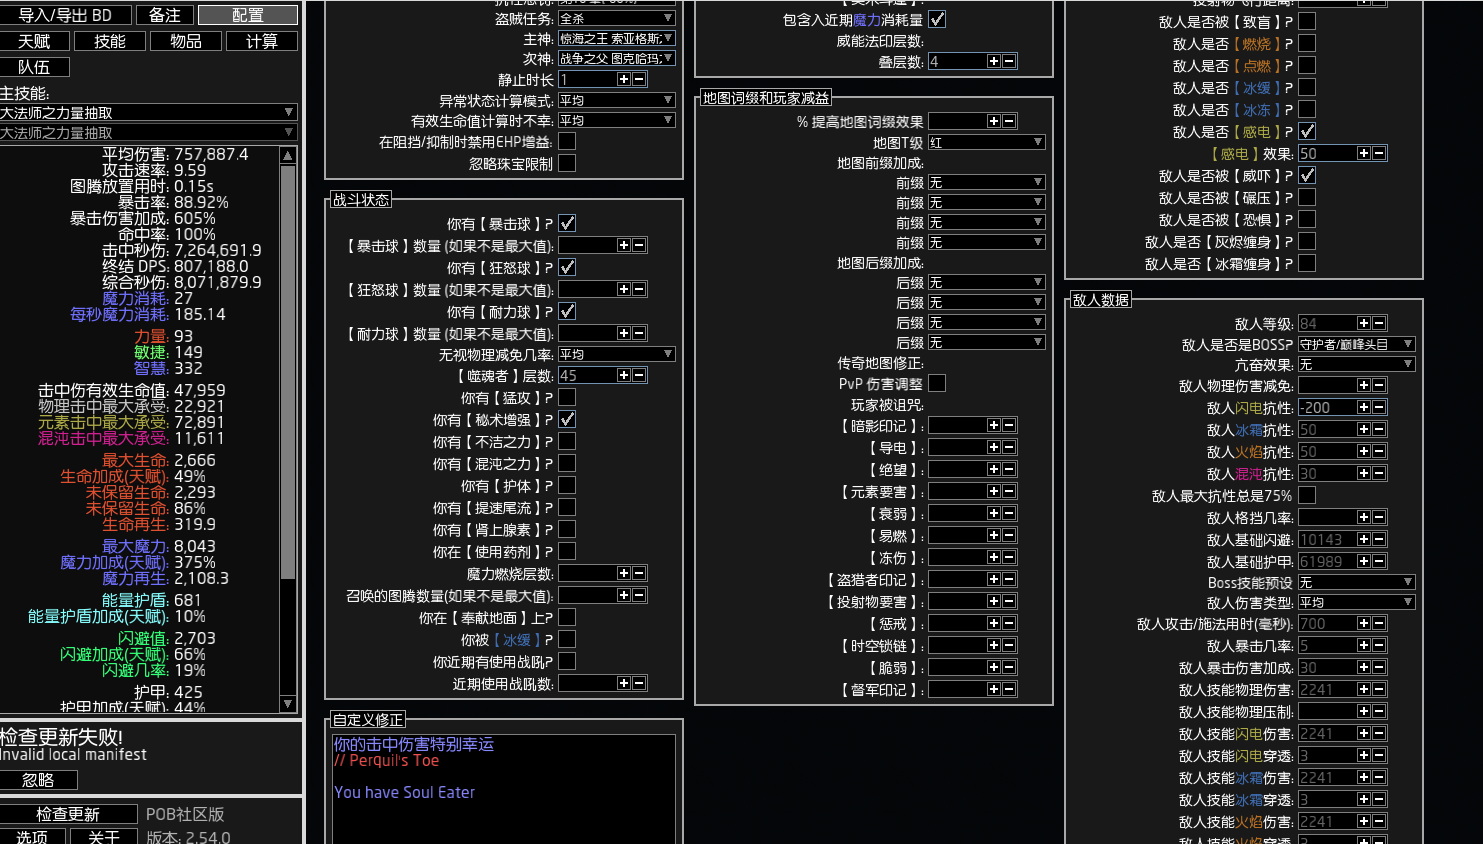
Task: Click plus button for 敌人基础护甲
Action: coord(1363,561)
